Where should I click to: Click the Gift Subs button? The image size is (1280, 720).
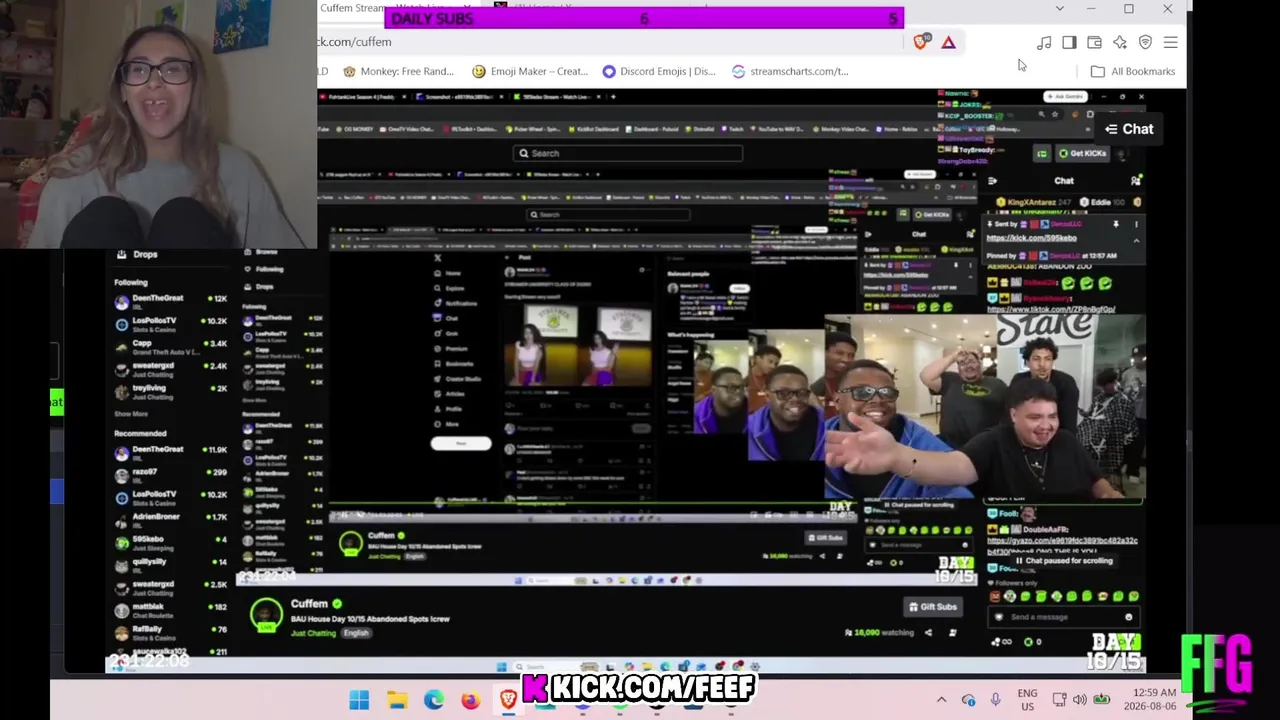coord(932,607)
